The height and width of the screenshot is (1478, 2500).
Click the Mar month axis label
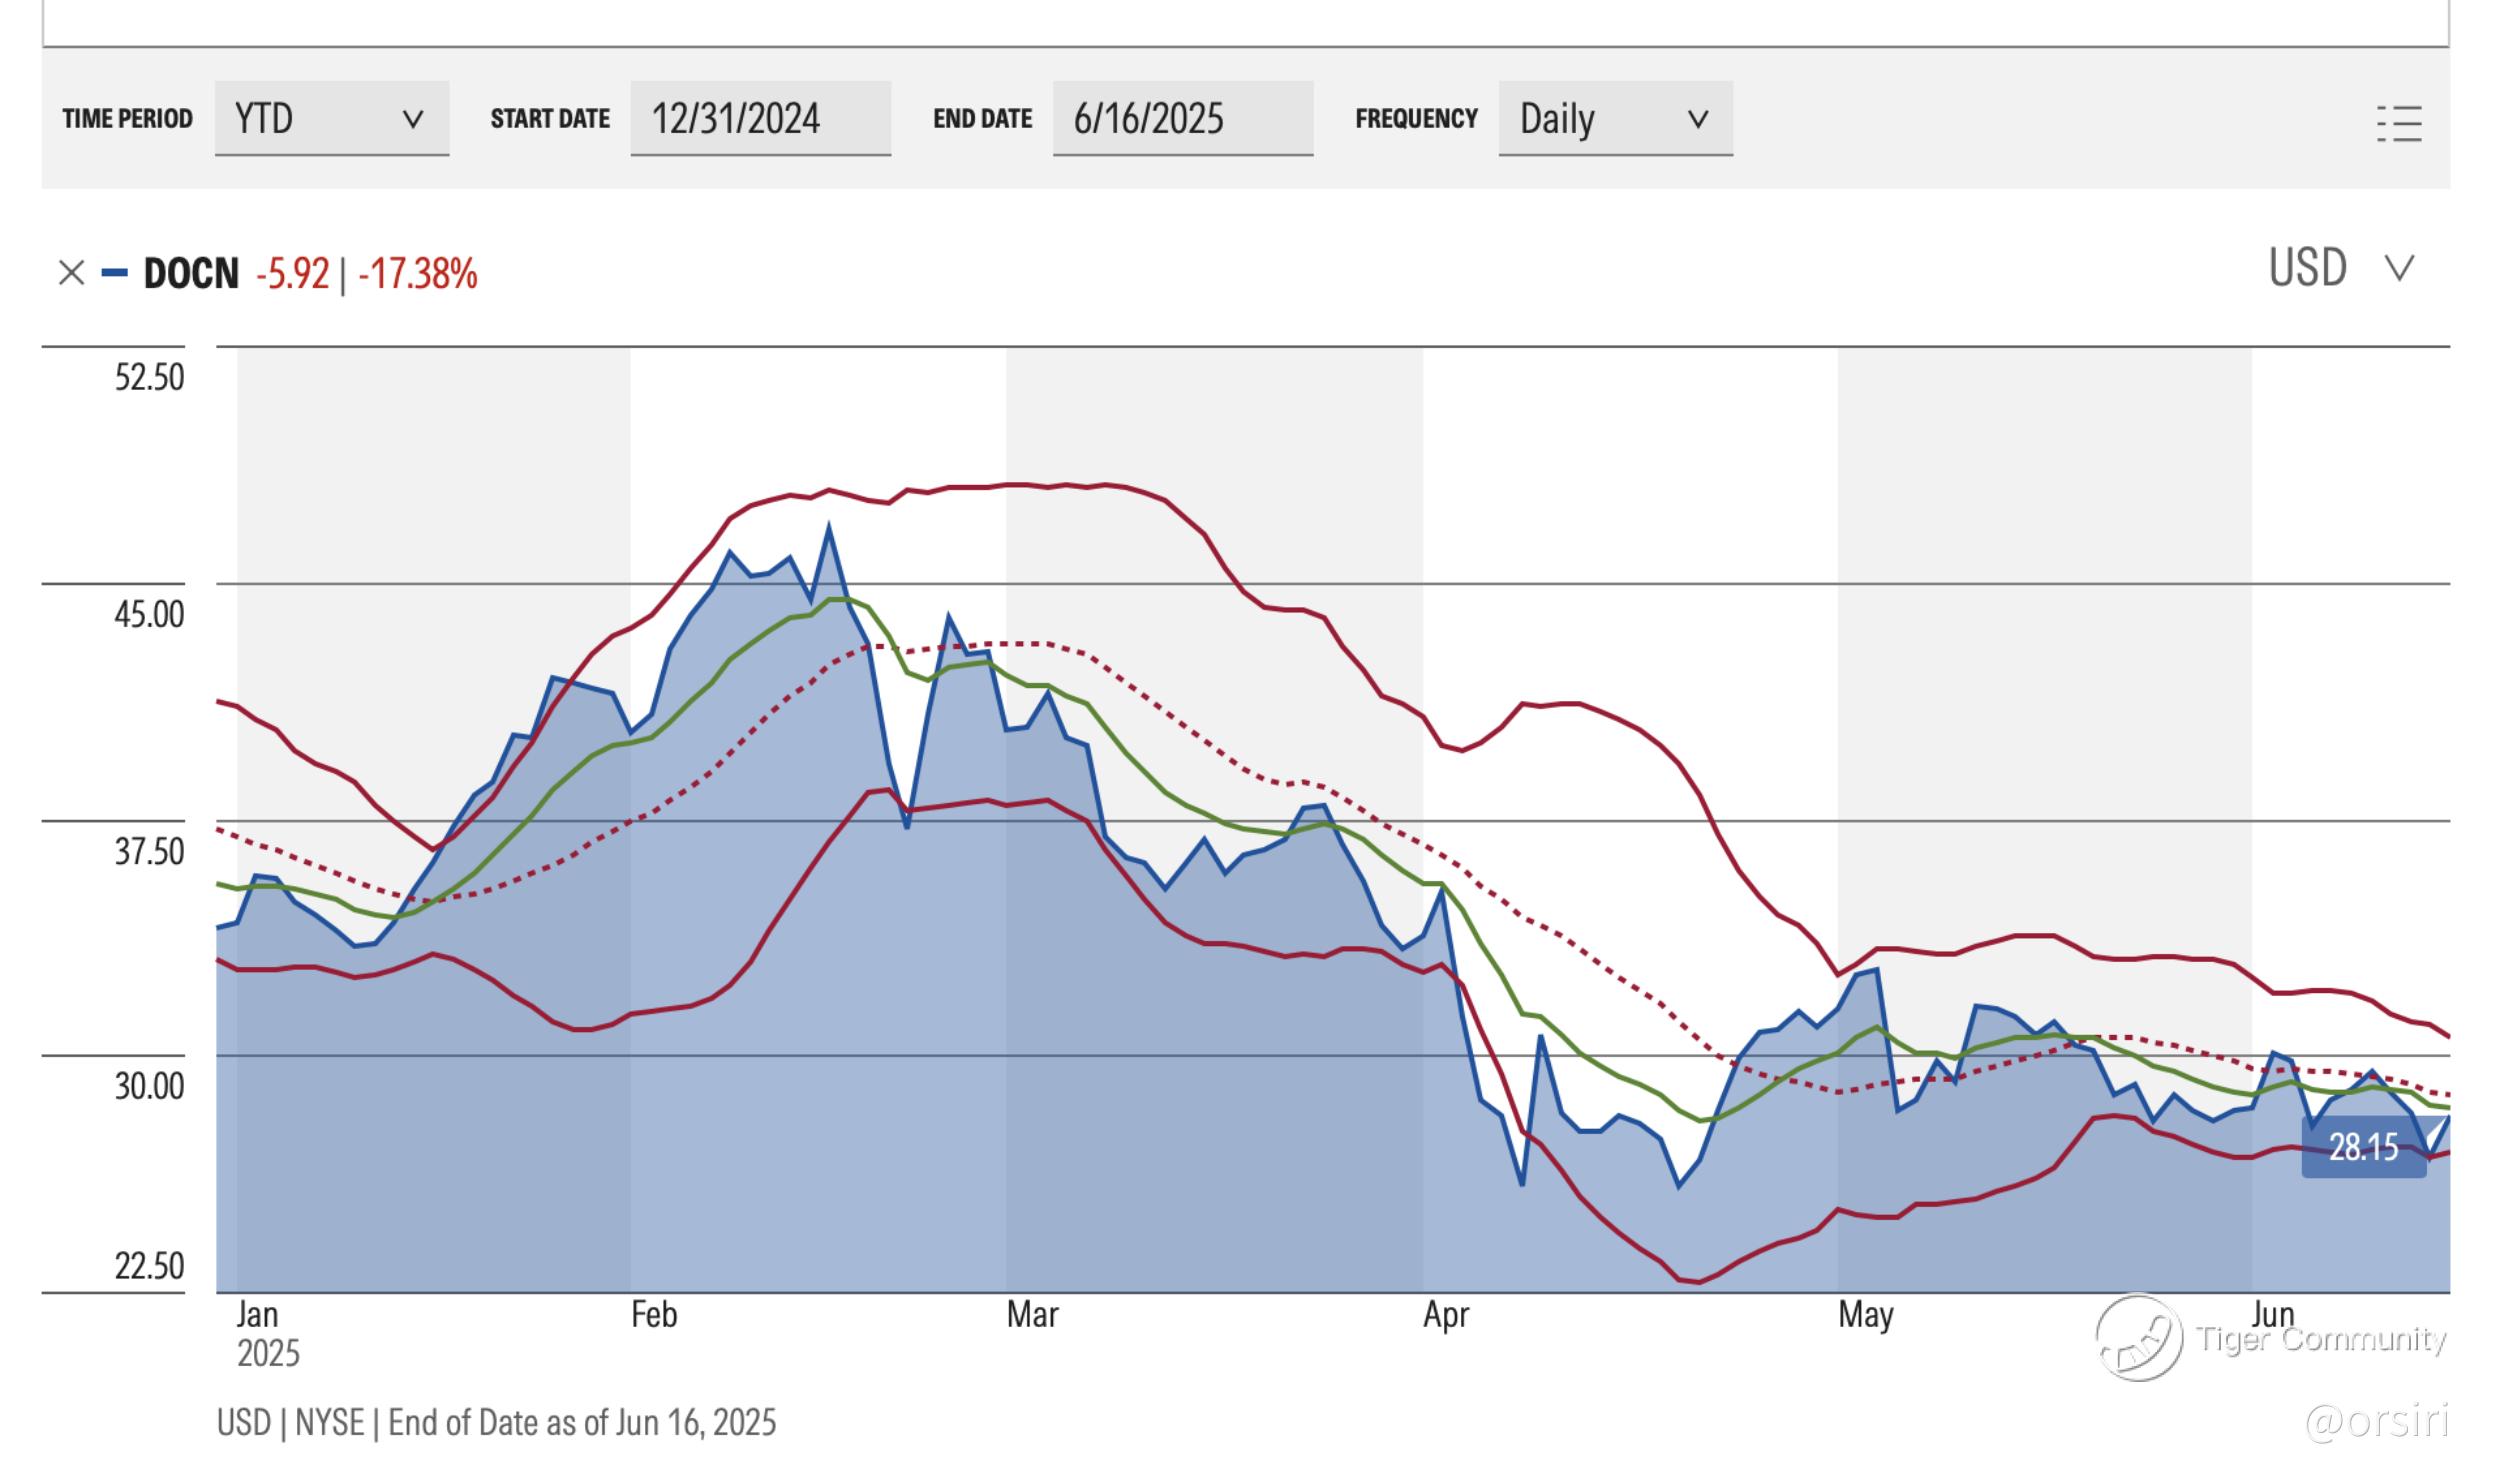tap(1032, 1314)
